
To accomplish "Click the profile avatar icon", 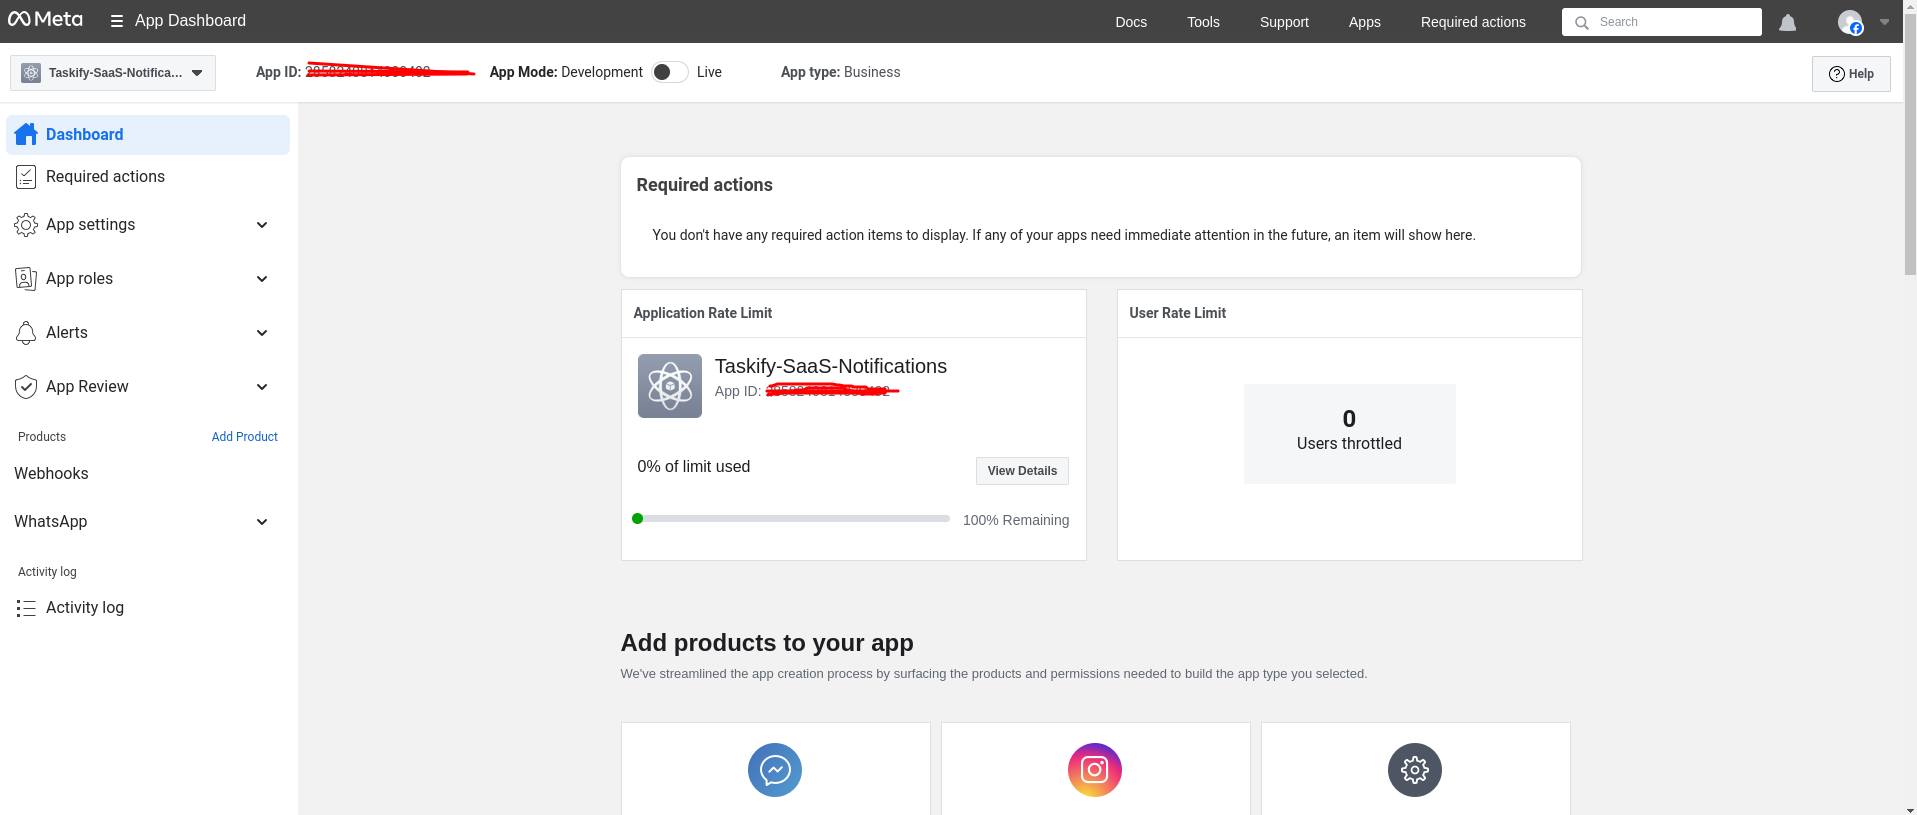I will point(1850,22).
